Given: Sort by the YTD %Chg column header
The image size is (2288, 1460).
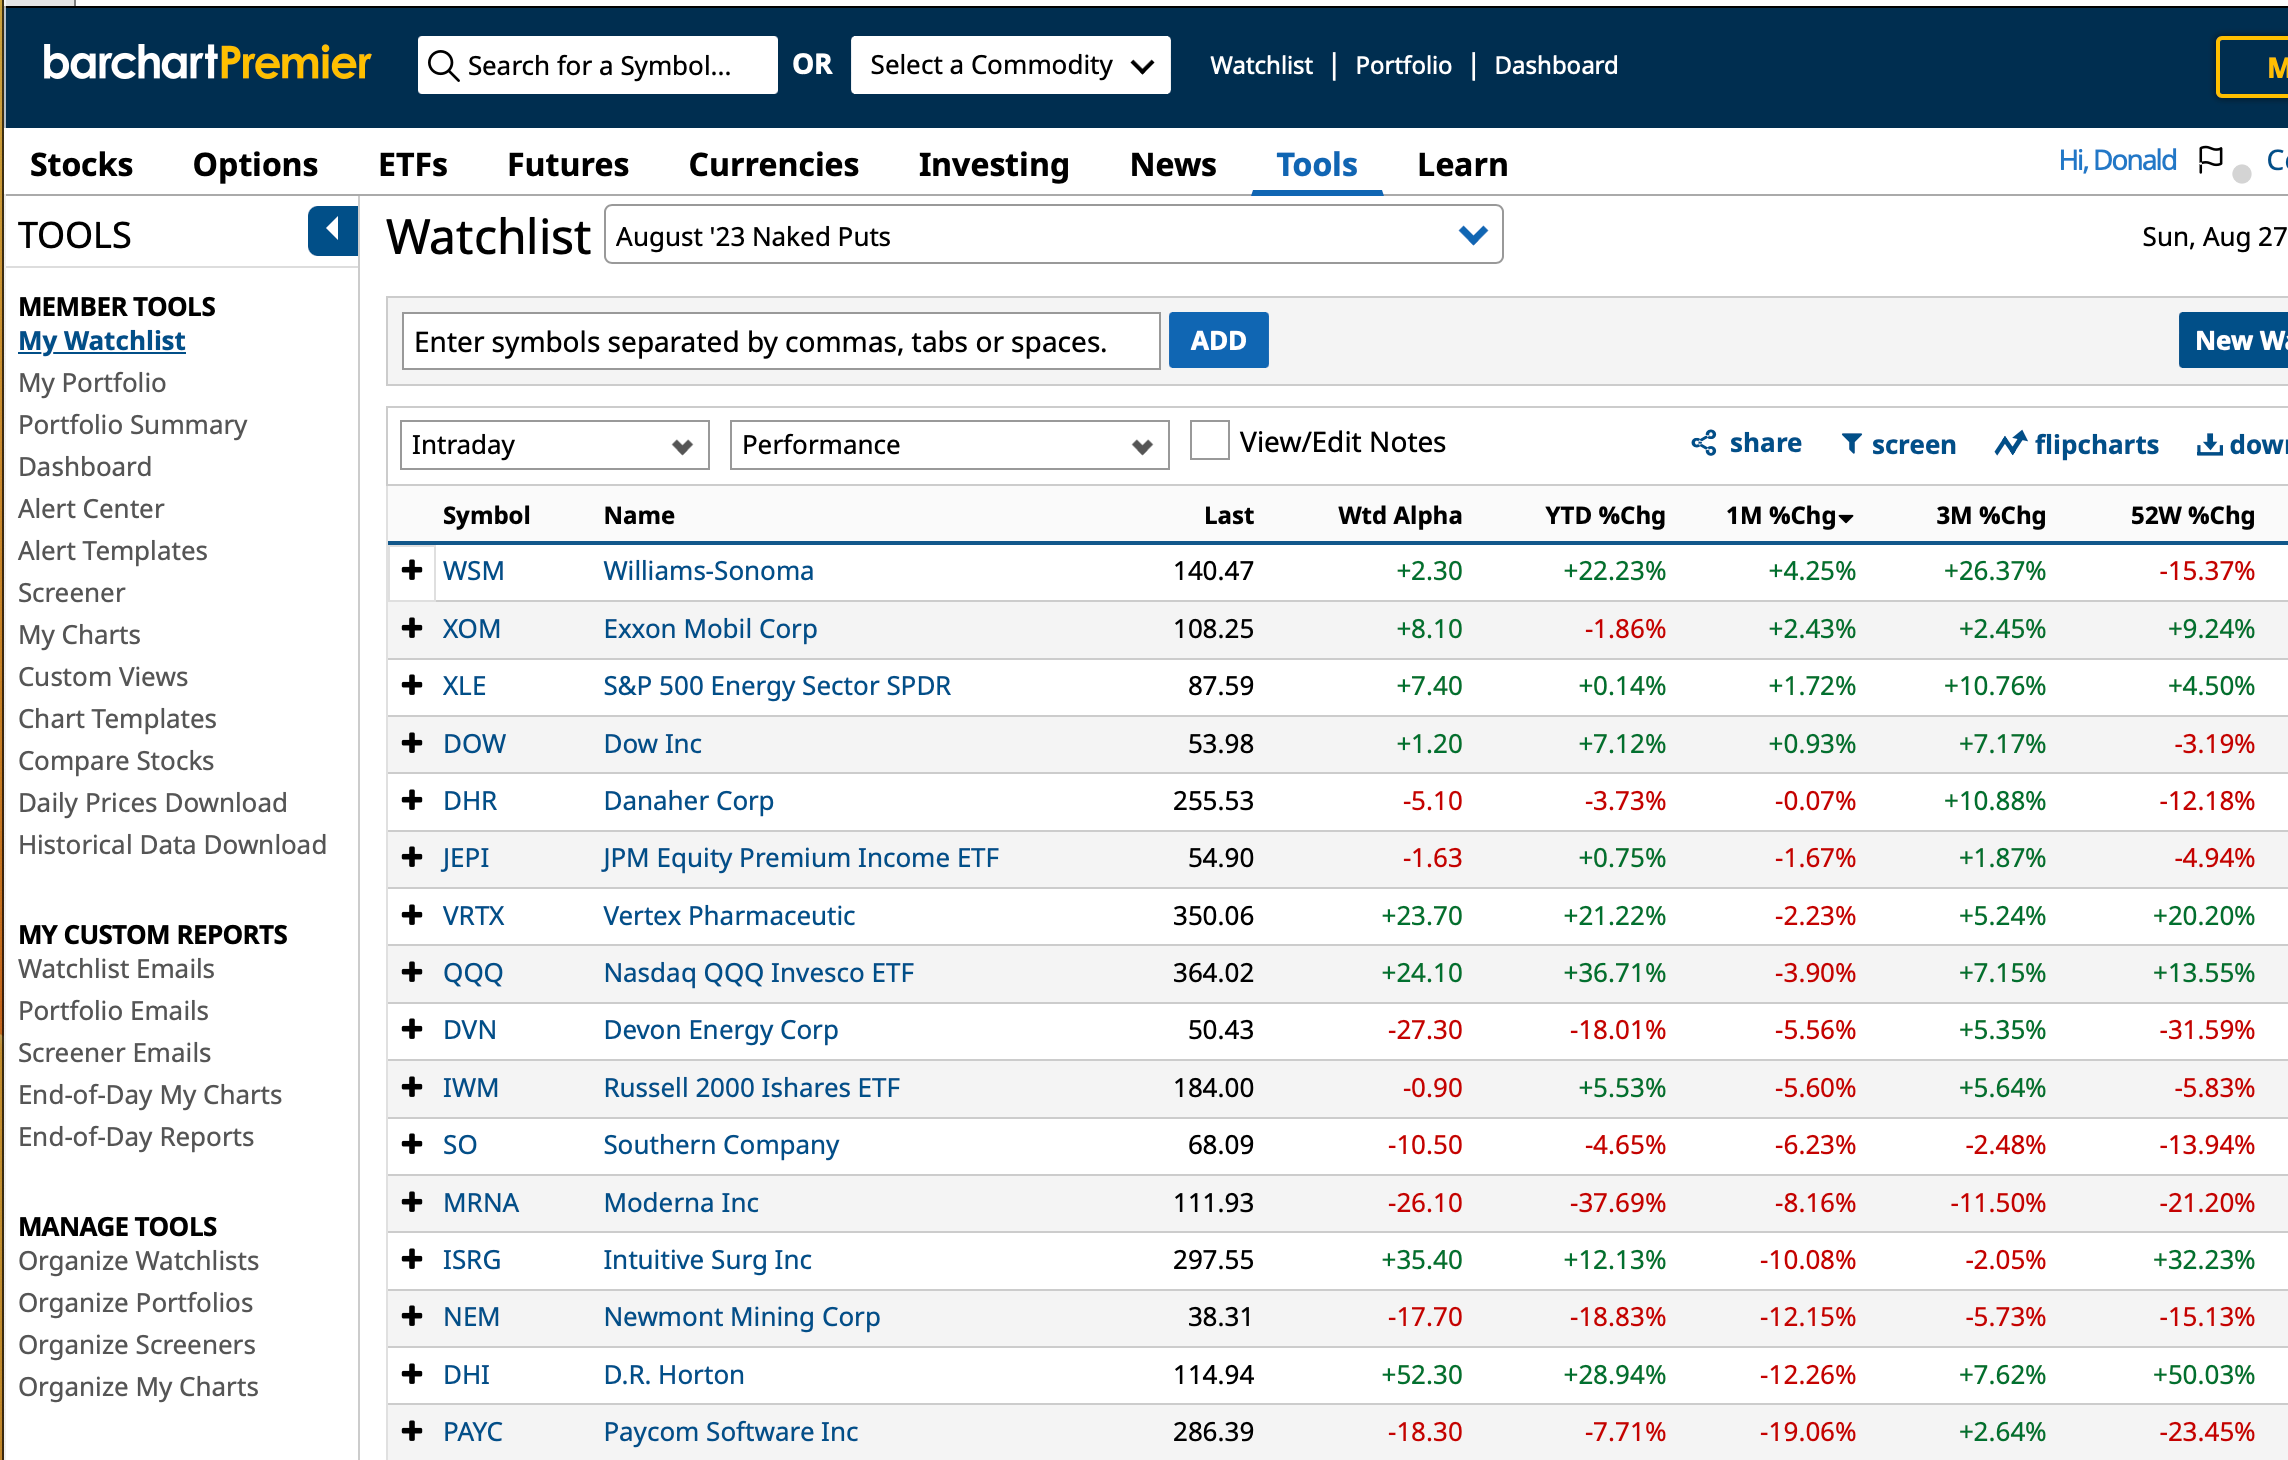Looking at the screenshot, I should point(1605,515).
